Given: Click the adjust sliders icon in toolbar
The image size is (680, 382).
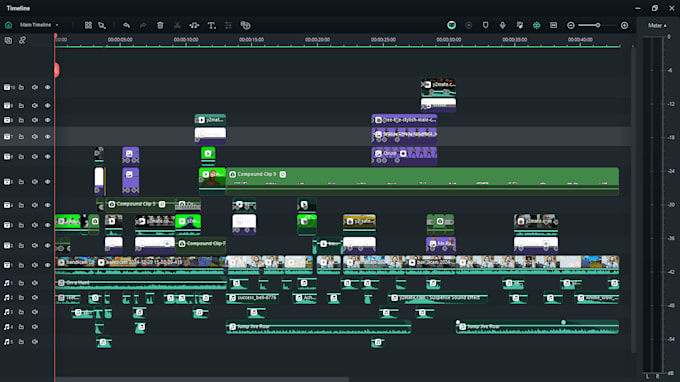Looking at the screenshot, I should 228,25.
